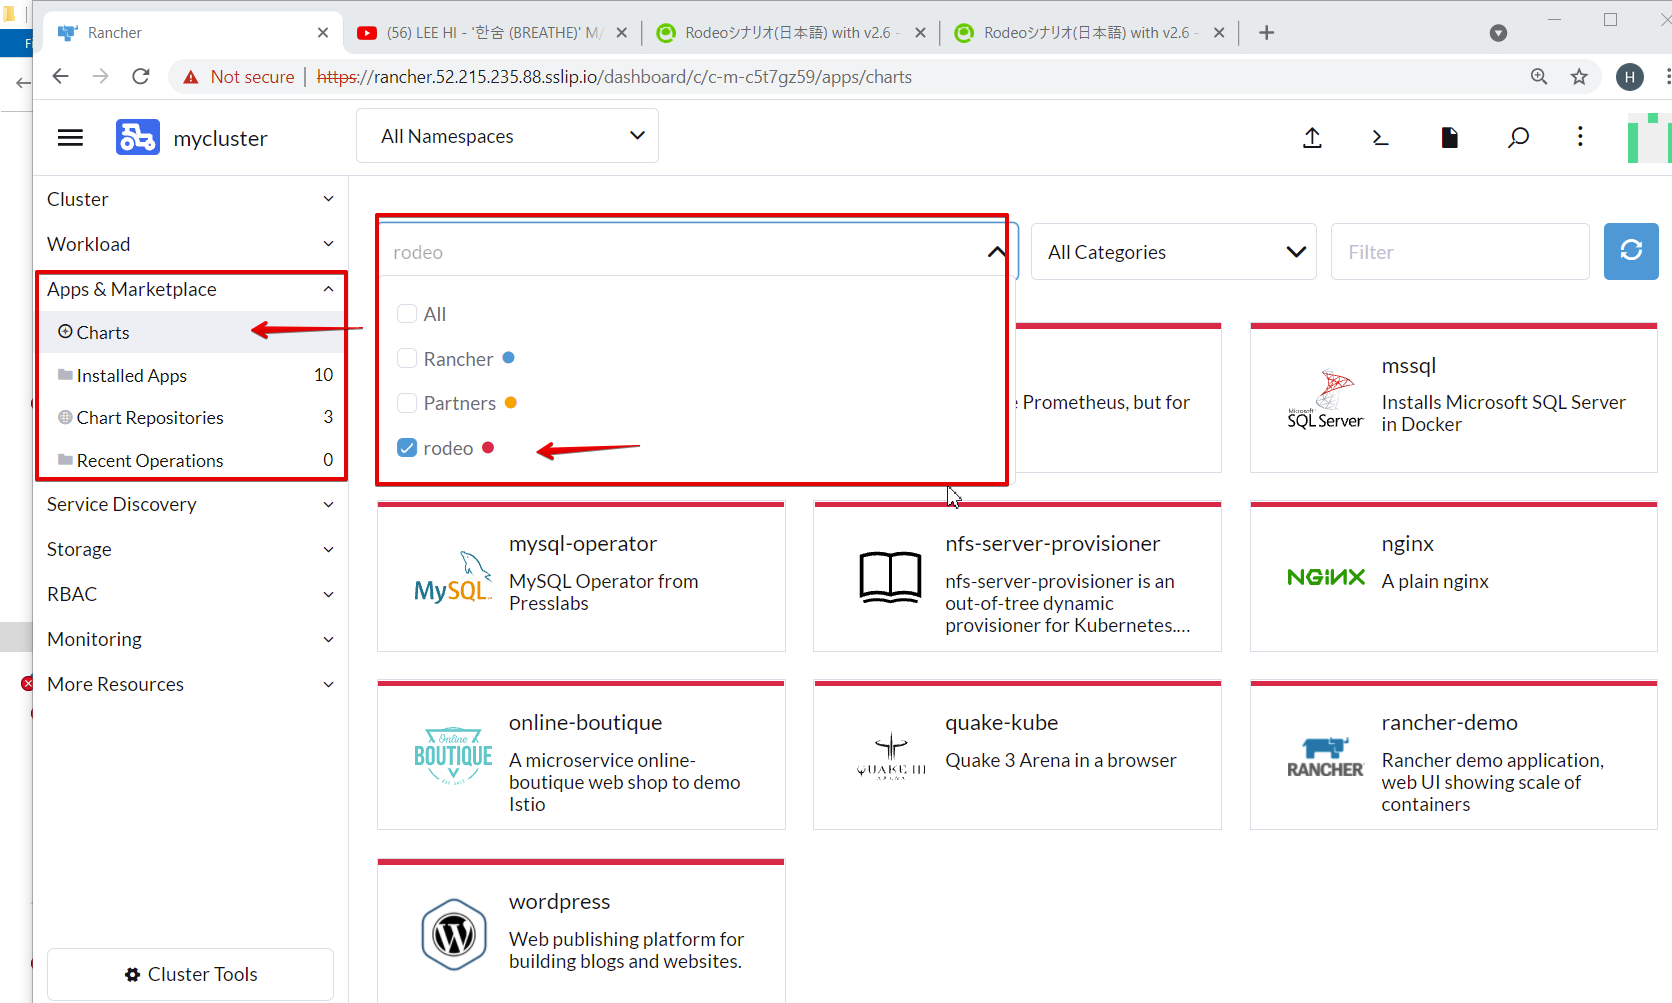Viewport: 1672px width, 1003px height.
Task: Check the All repositories checkbox
Action: point(407,314)
